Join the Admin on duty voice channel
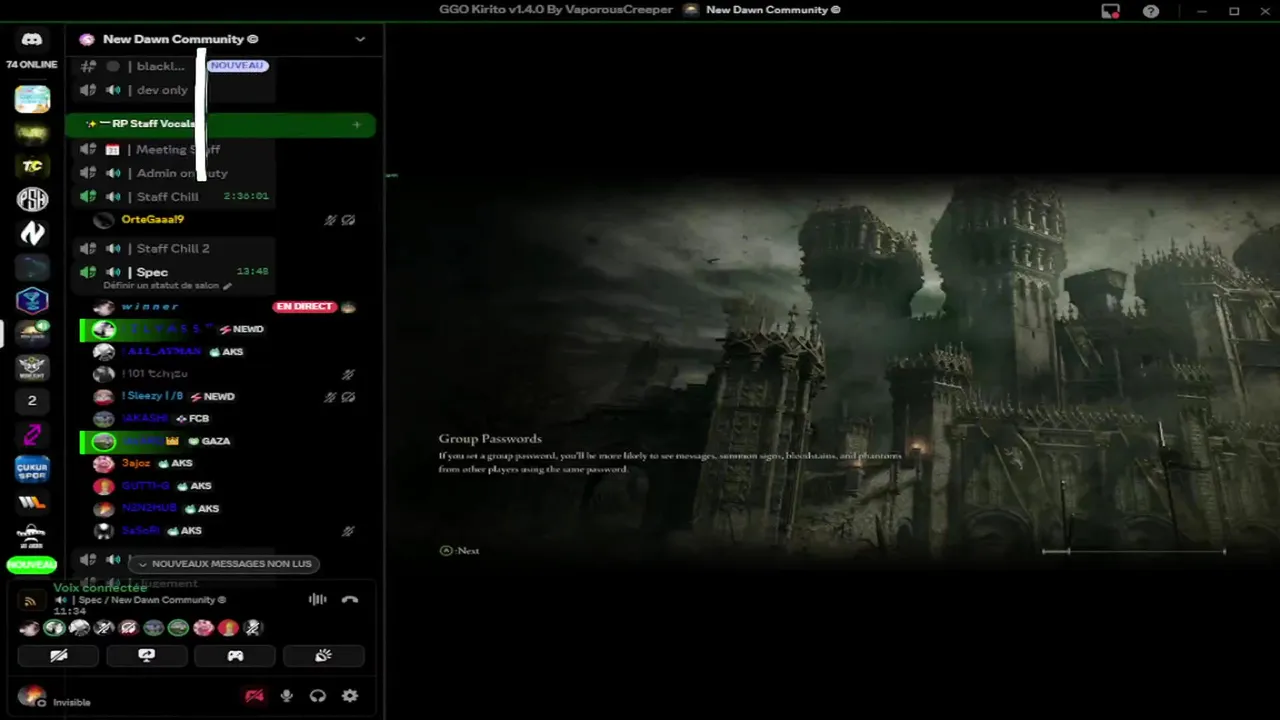Screen dimensions: 1280x720 point(176,173)
